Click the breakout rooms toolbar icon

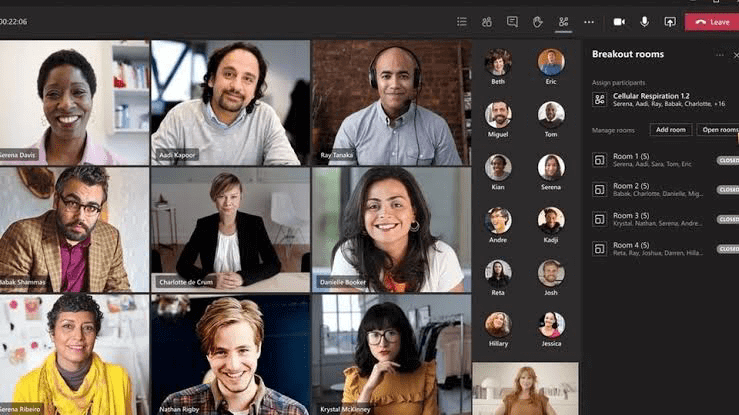(563, 21)
